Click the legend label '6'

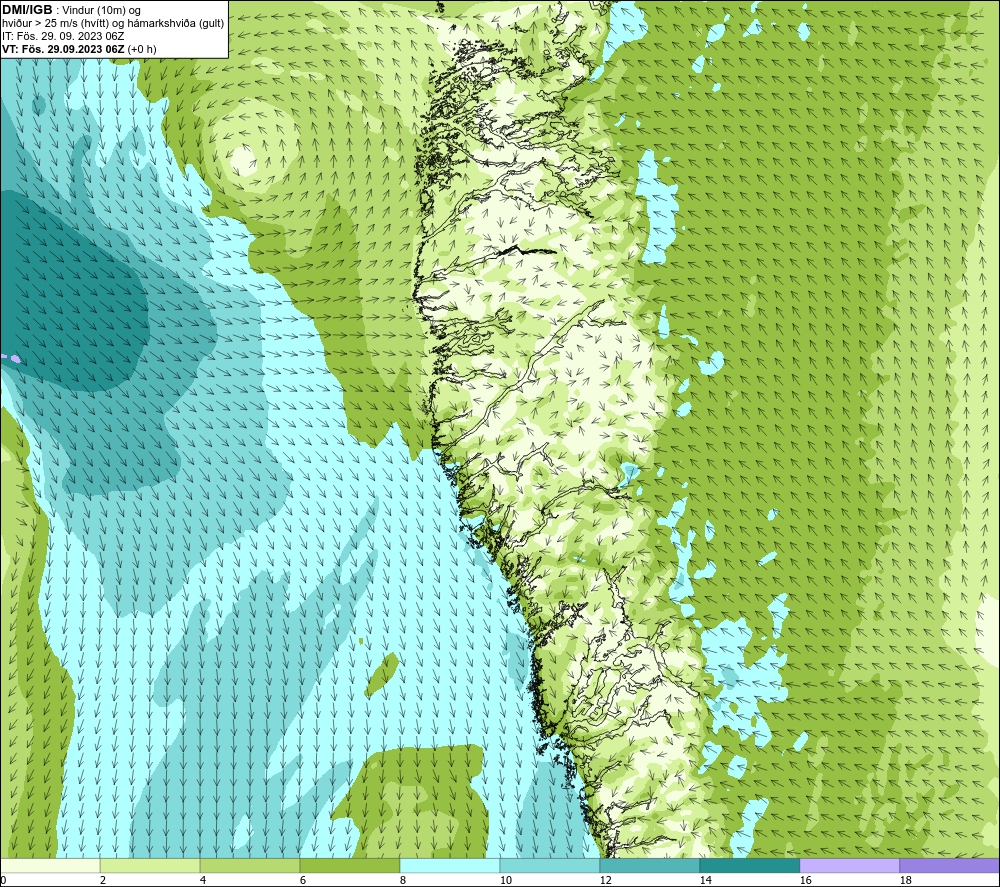click(303, 880)
